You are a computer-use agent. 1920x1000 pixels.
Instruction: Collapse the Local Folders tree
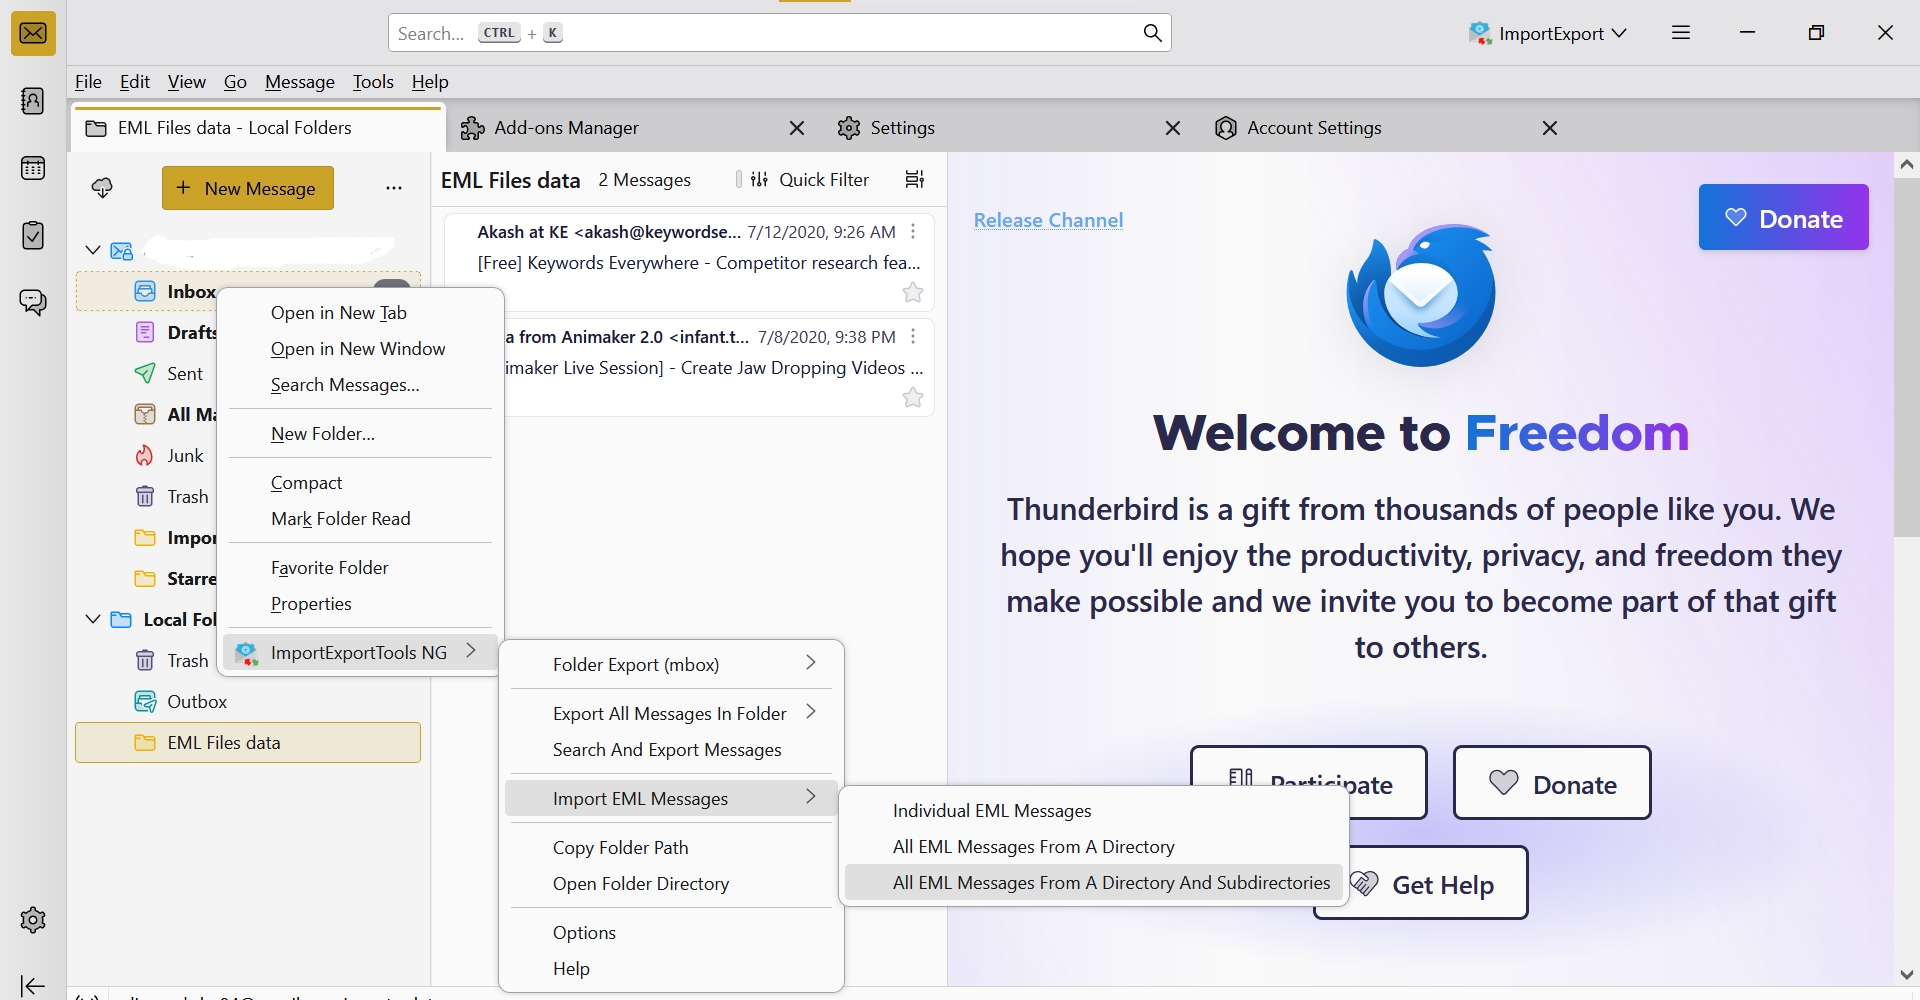[x=93, y=619]
